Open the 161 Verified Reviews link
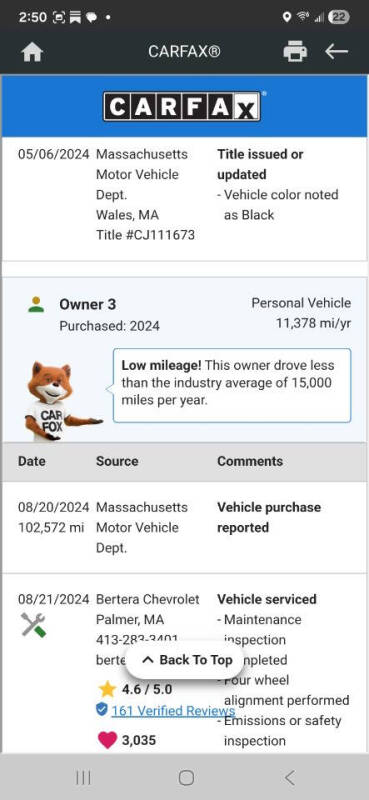This screenshot has height=800, width=369. point(173,711)
